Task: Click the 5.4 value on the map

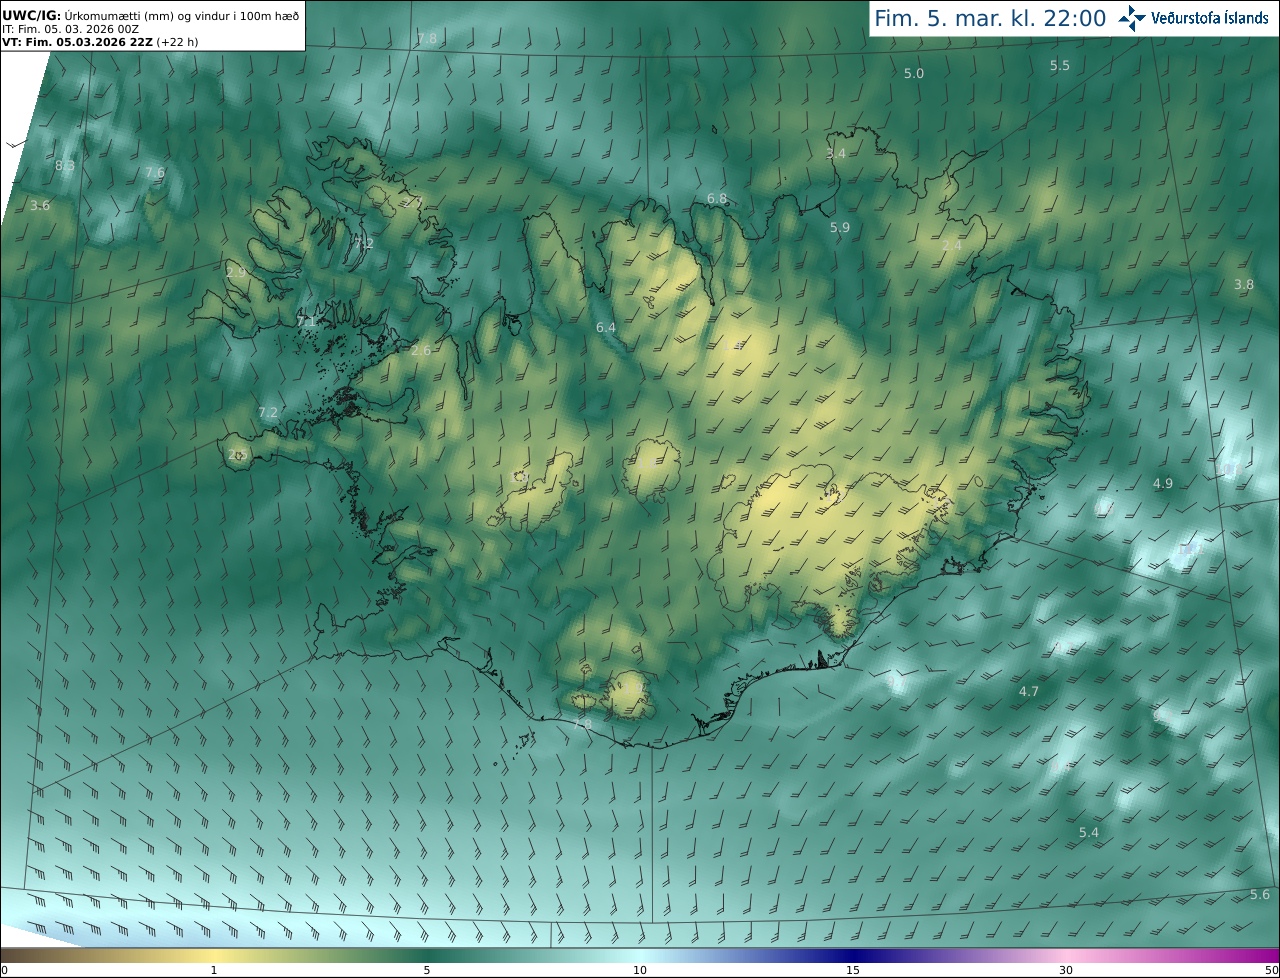Action: point(1089,833)
